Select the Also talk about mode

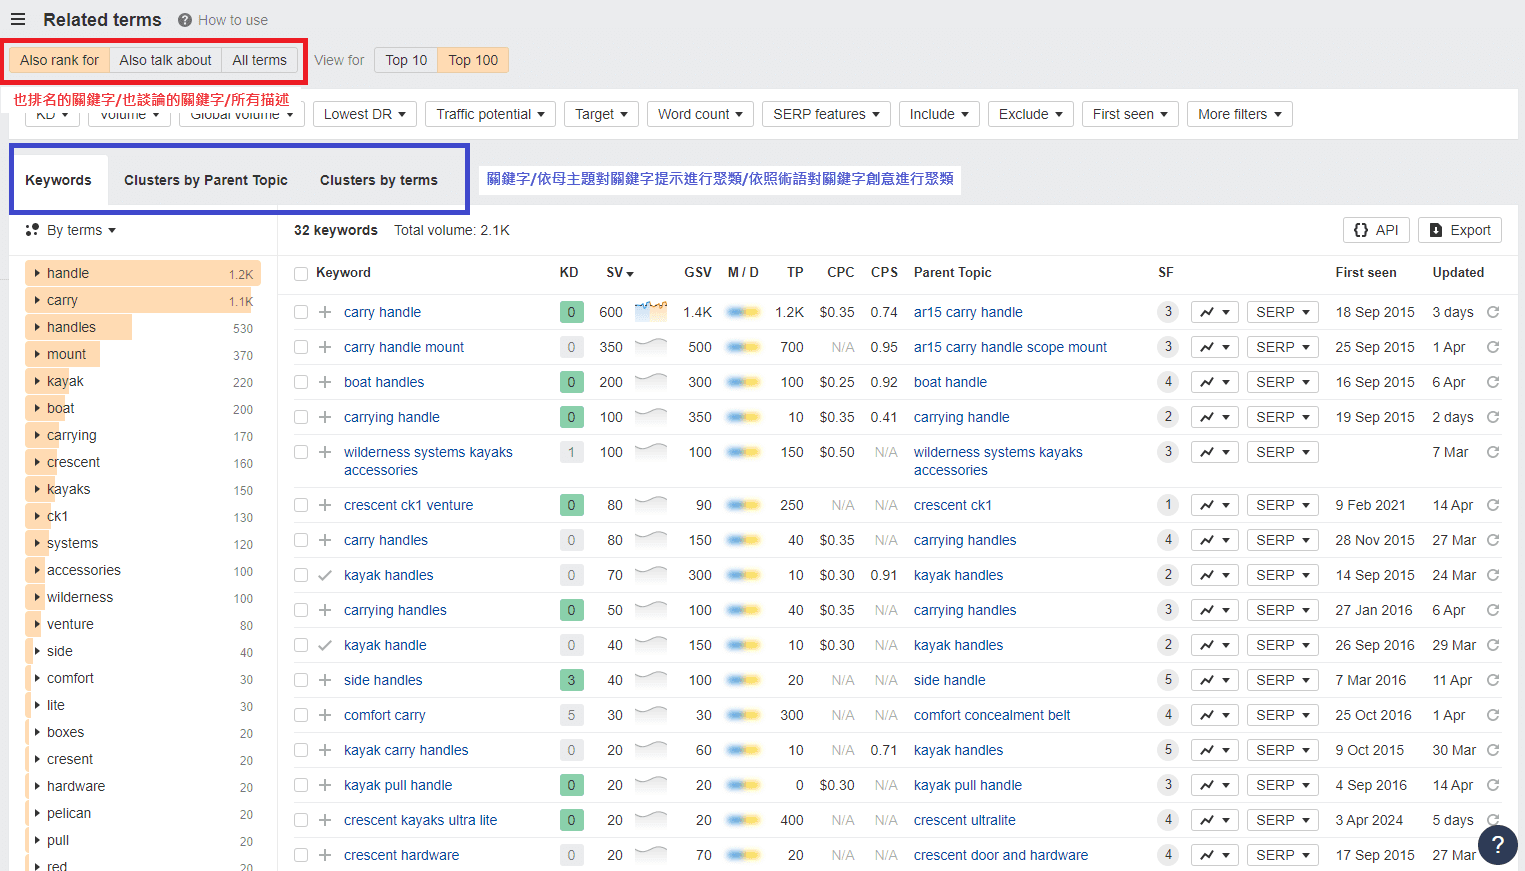point(165,60)
